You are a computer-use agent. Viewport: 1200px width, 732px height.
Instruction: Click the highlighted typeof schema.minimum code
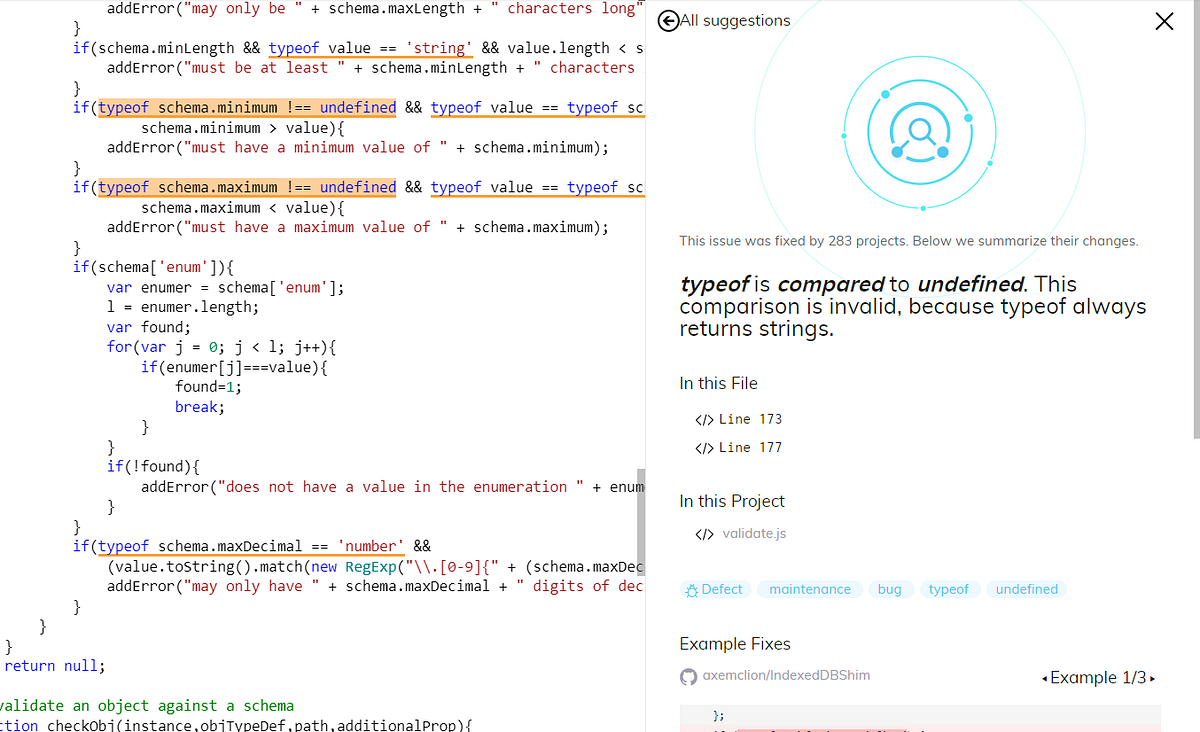coord(245,107)
